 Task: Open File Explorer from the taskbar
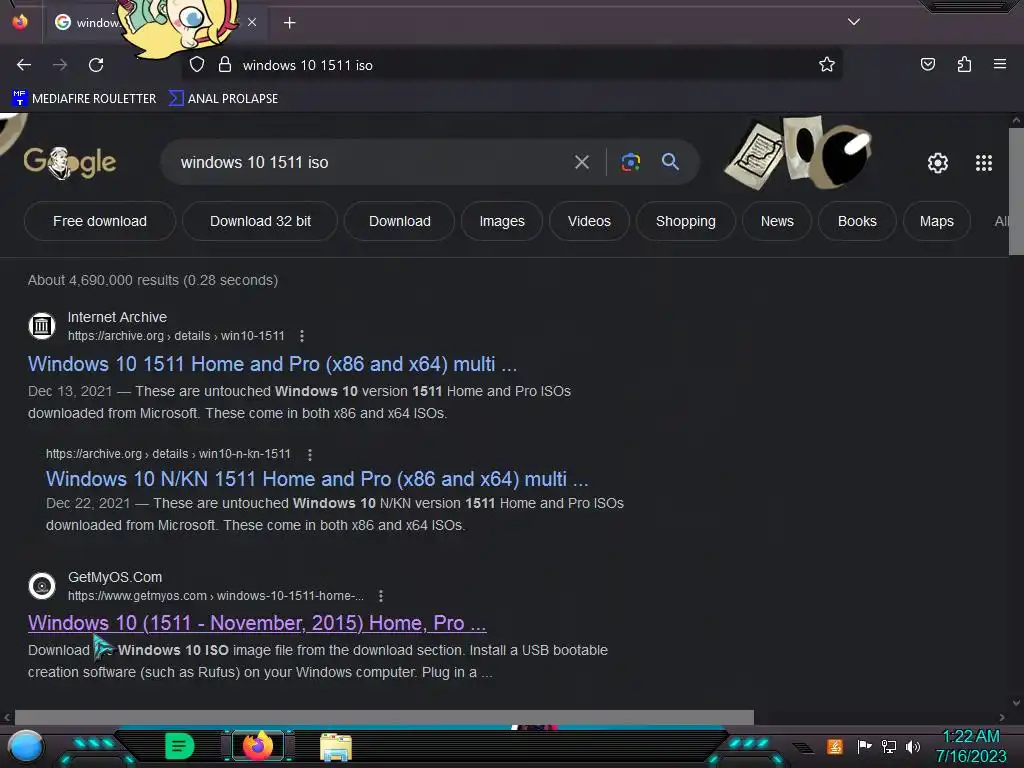tap(336, 746)
